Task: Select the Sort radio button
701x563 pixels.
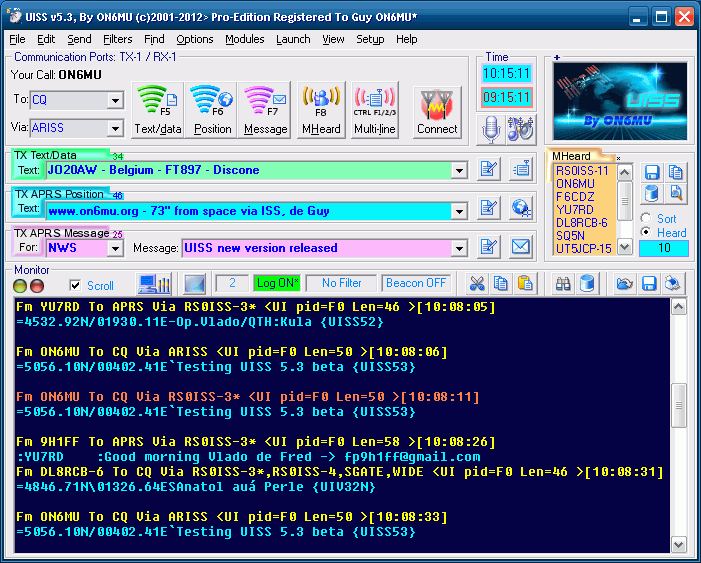Action: 646,218
